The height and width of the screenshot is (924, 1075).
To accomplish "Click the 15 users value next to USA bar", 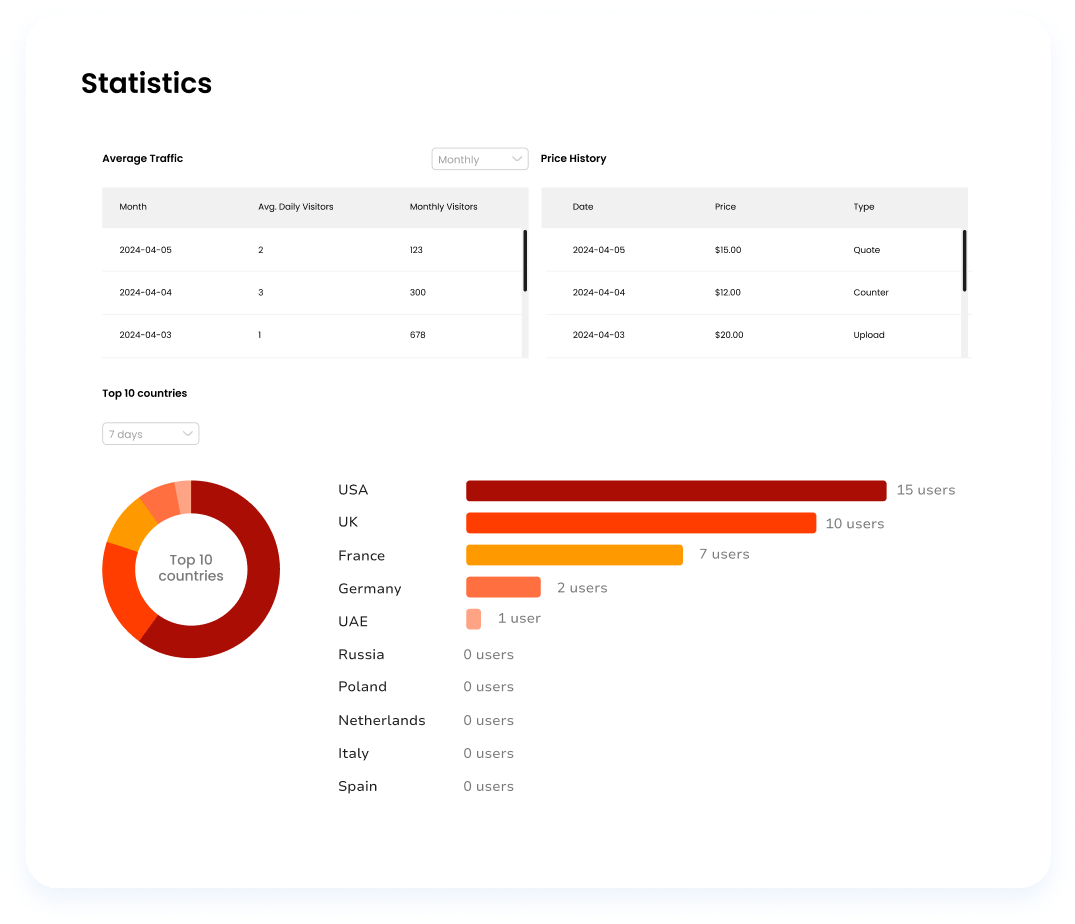I will tap(925, 489).
